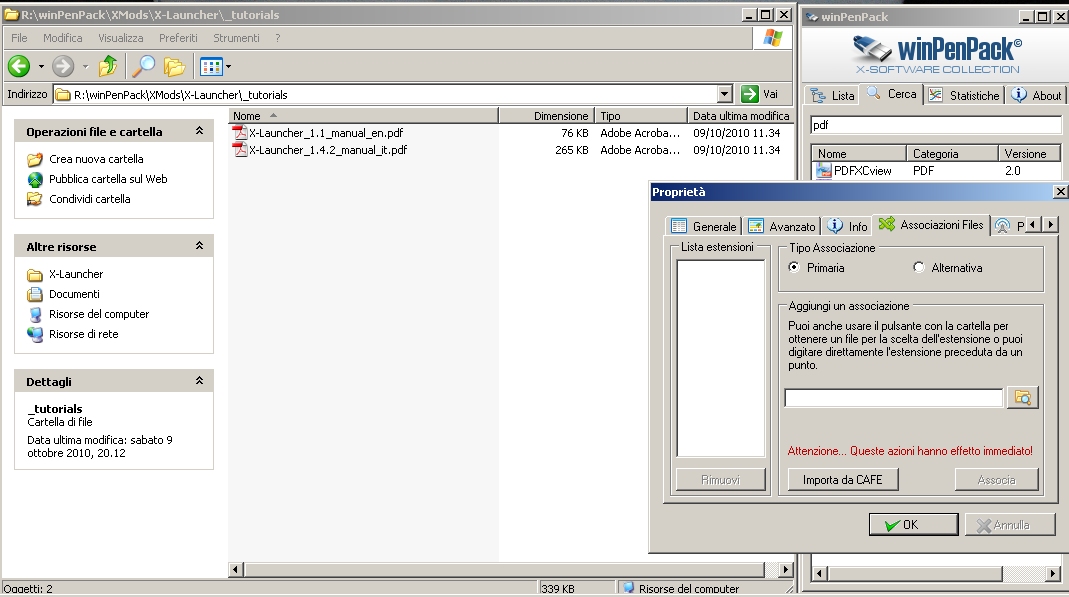Viewport: 1069px width, 597px height.
Task: Open the ? help menu
Action: pyautogui.click(x=277, y=38)
